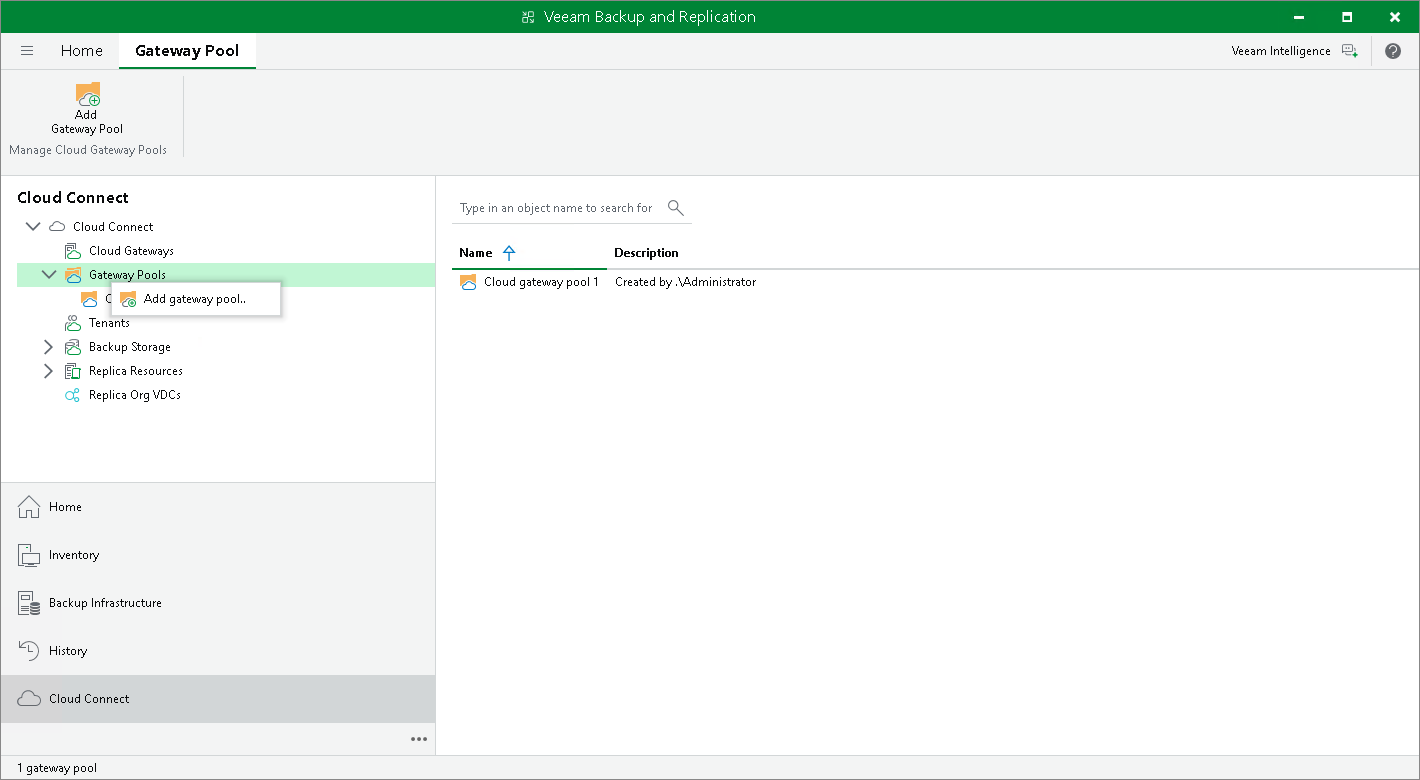Click the Inventory navigation icon
Viewport: 1420px width, 780px height.
[x=30, y=555]
